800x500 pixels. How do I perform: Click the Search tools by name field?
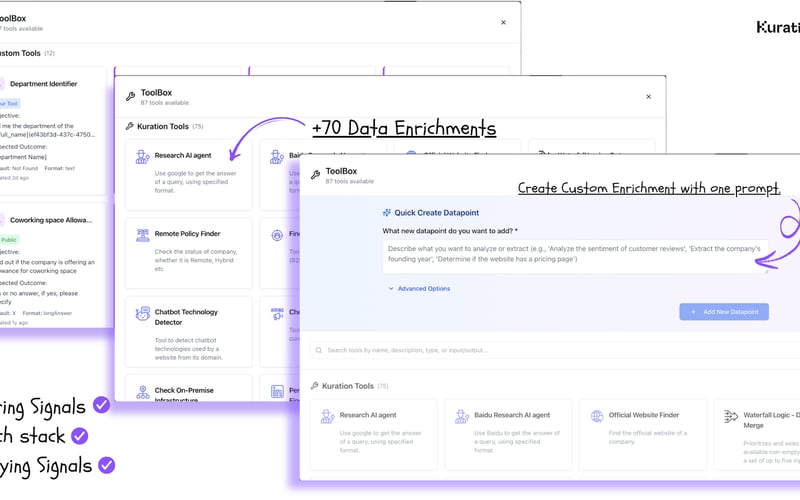(555, 350)
